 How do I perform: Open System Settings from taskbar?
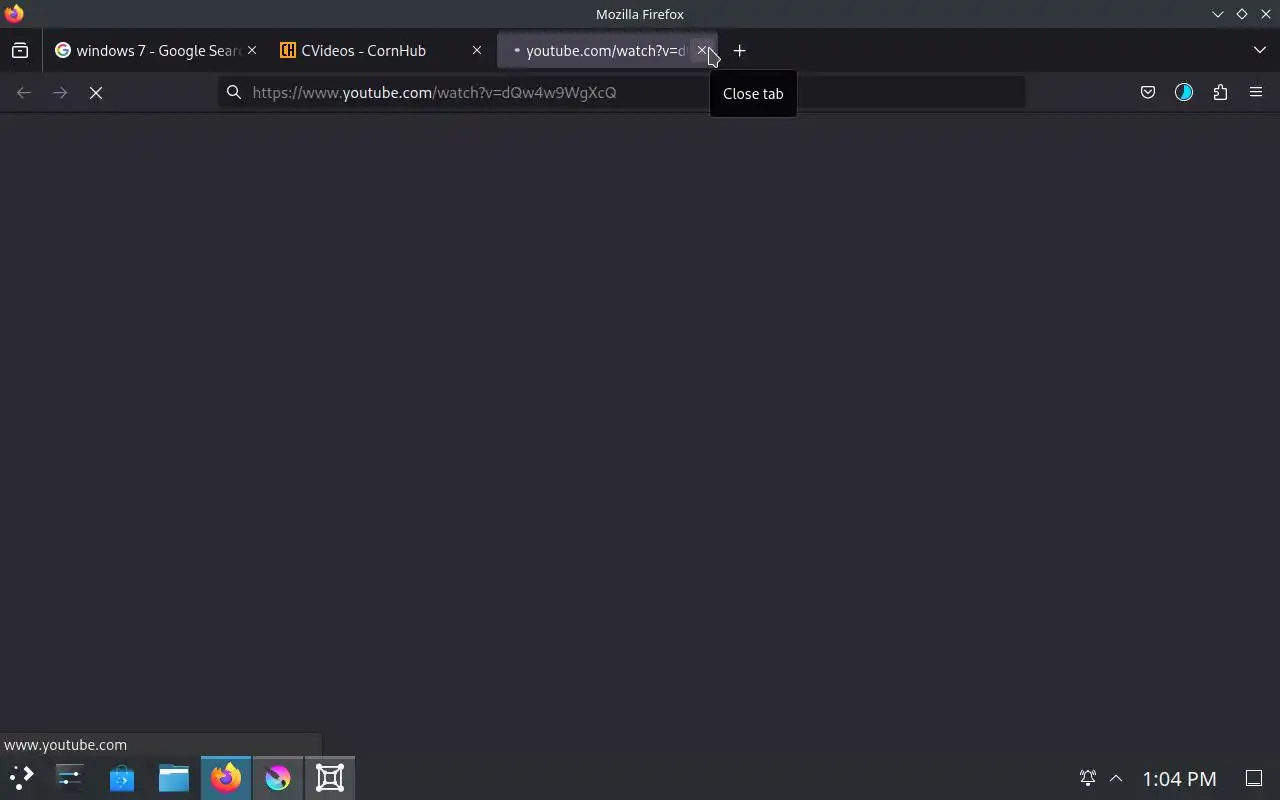pyautogui.click(x=69, y=777)
